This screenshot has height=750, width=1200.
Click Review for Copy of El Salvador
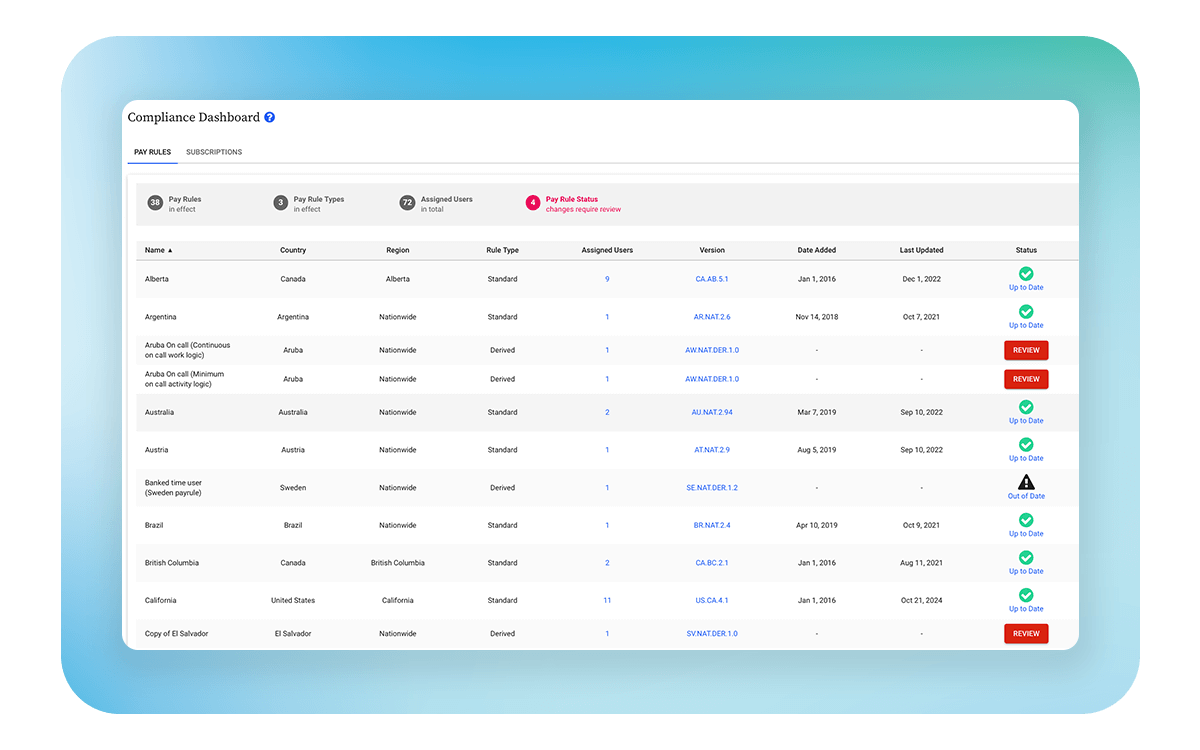click(x=1026, y=633)
